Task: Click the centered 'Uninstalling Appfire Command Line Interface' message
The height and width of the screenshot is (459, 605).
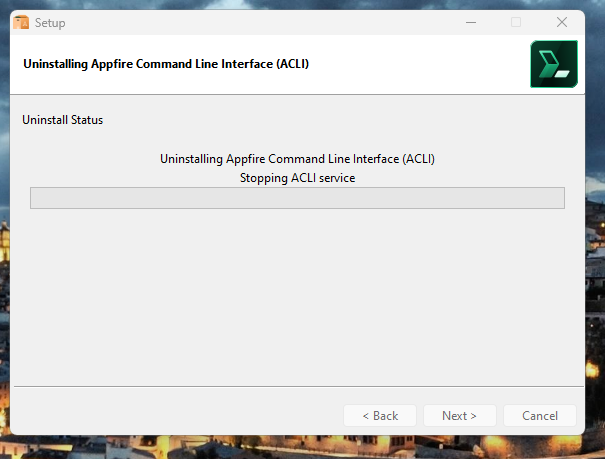Action: (x=297, y=159)
